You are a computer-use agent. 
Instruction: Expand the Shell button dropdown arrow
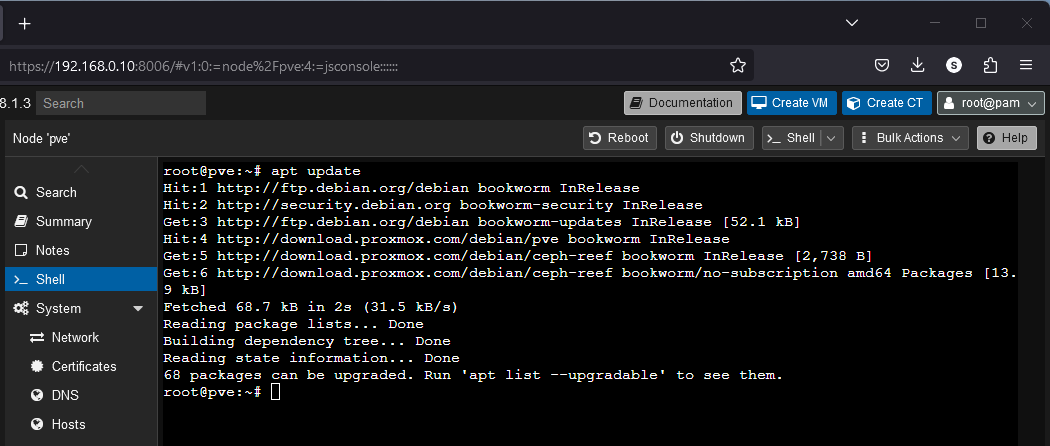click(832, 138)
